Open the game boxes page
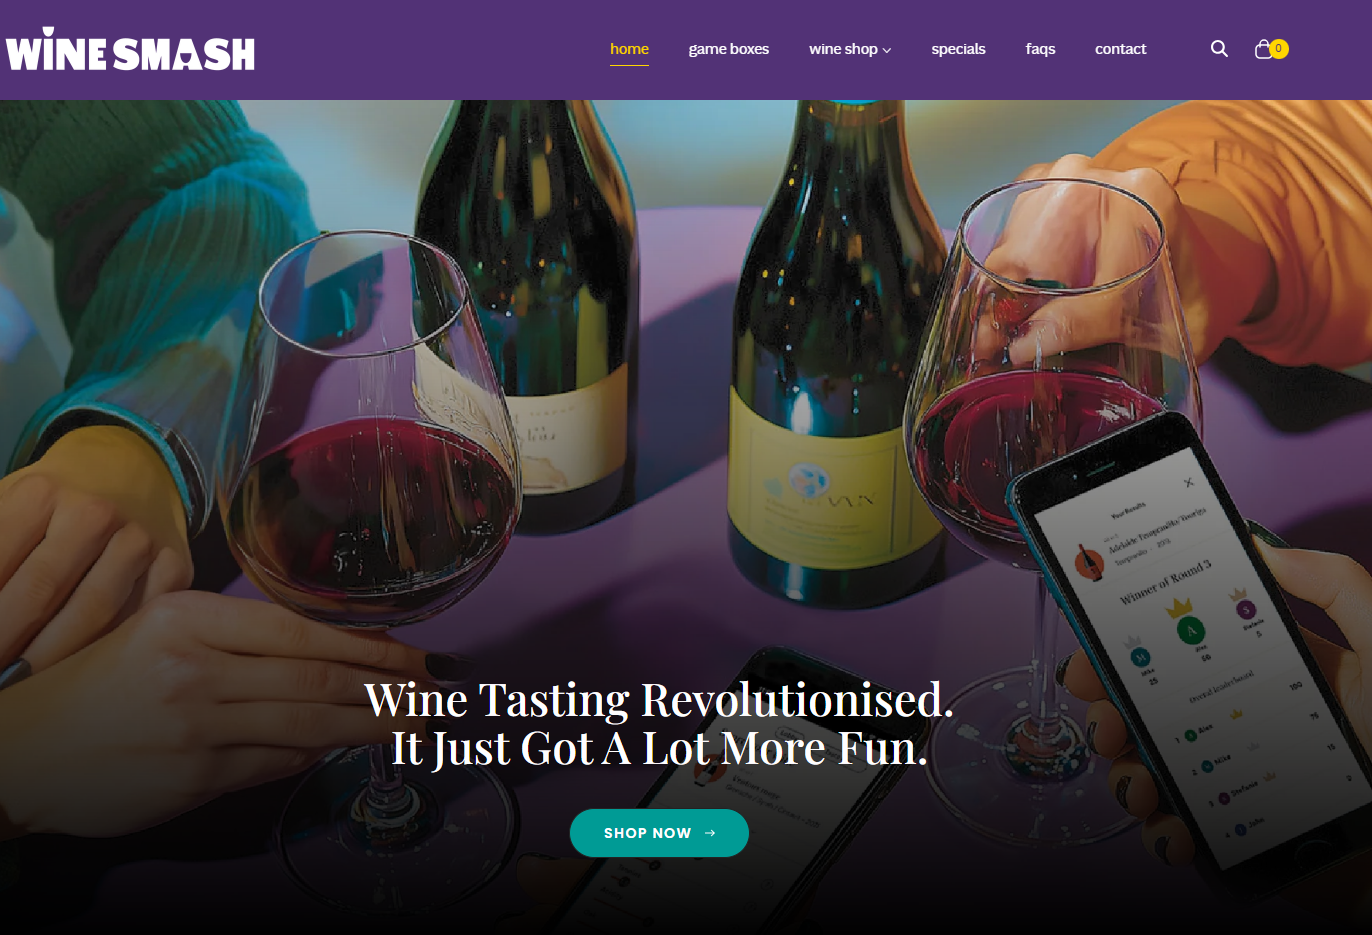Image resolution: width=1372 pixels, height=935 pixels. point(728,49)
